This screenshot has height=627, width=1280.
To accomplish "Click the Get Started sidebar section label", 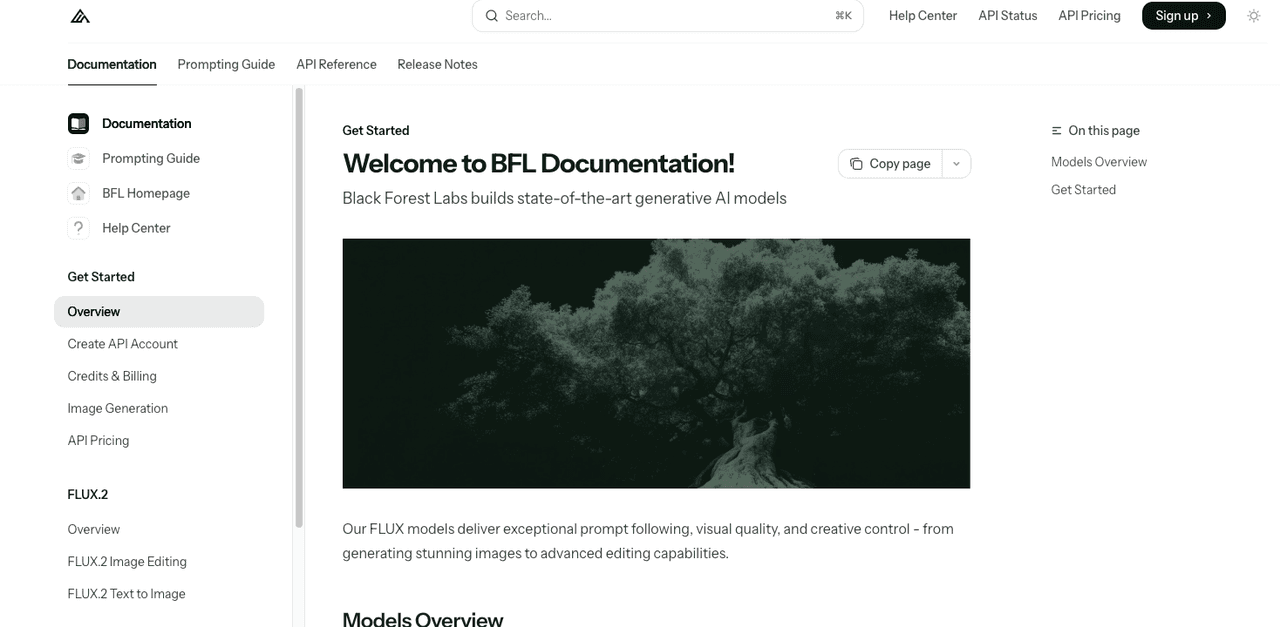I will point(101,277).
